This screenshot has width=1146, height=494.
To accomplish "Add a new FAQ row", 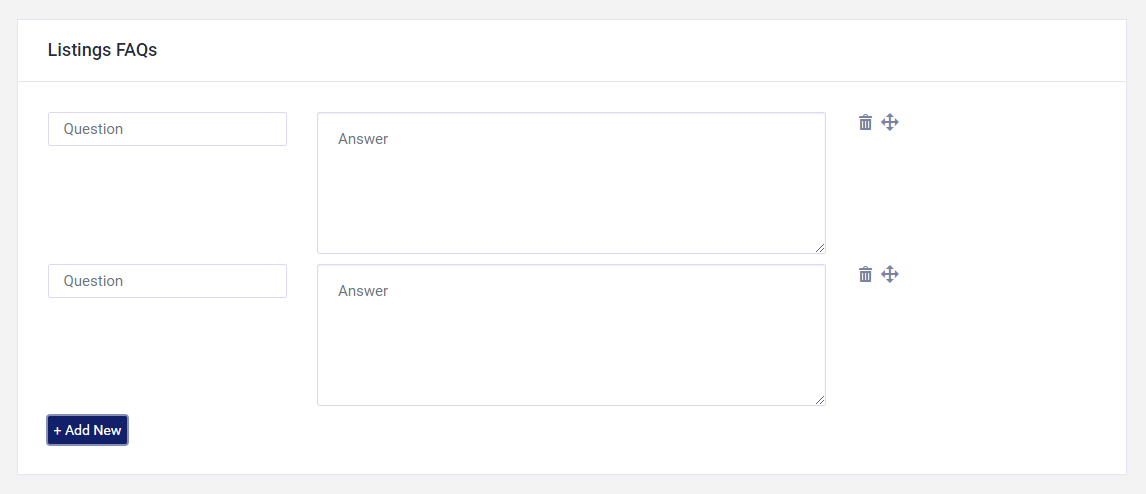I will pyautogui.click(x=87, y=430).
